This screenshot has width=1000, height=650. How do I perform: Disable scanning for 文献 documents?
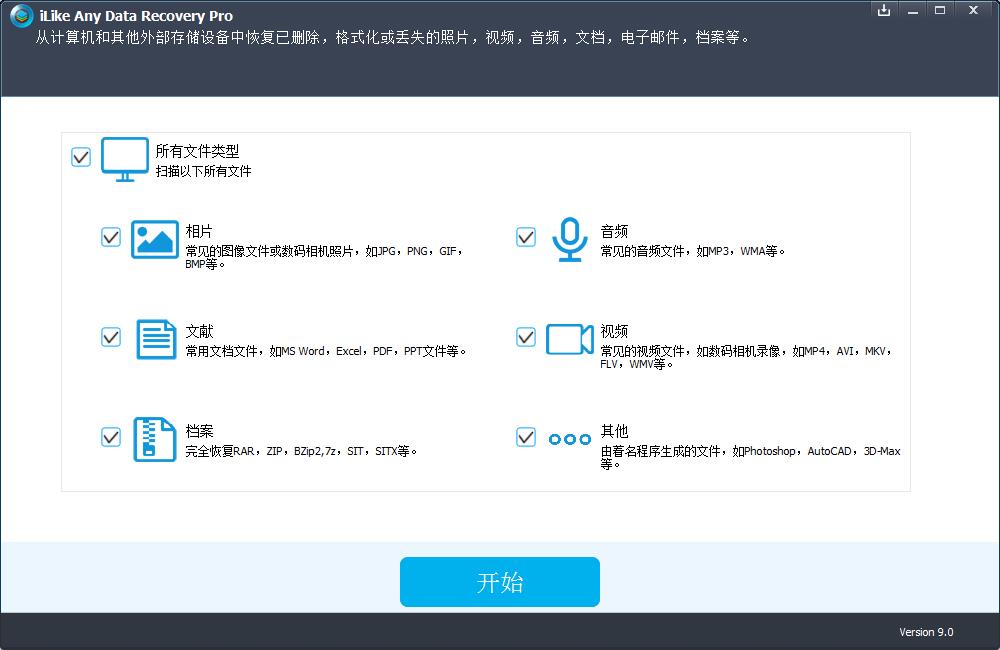(x=110, y=337)
